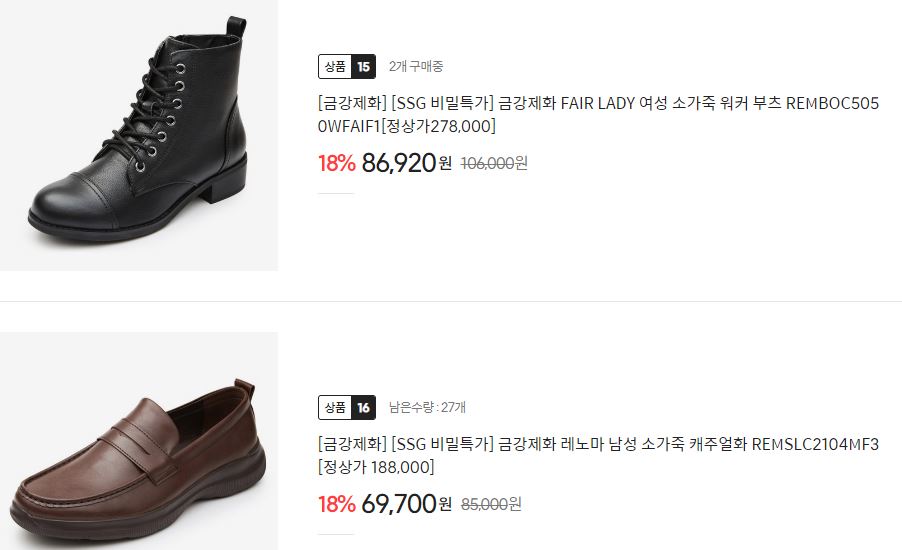902x550 pixels.
Task: Click the [정상가278,000] text of the boot listing
Action: [x=438, y=126]
